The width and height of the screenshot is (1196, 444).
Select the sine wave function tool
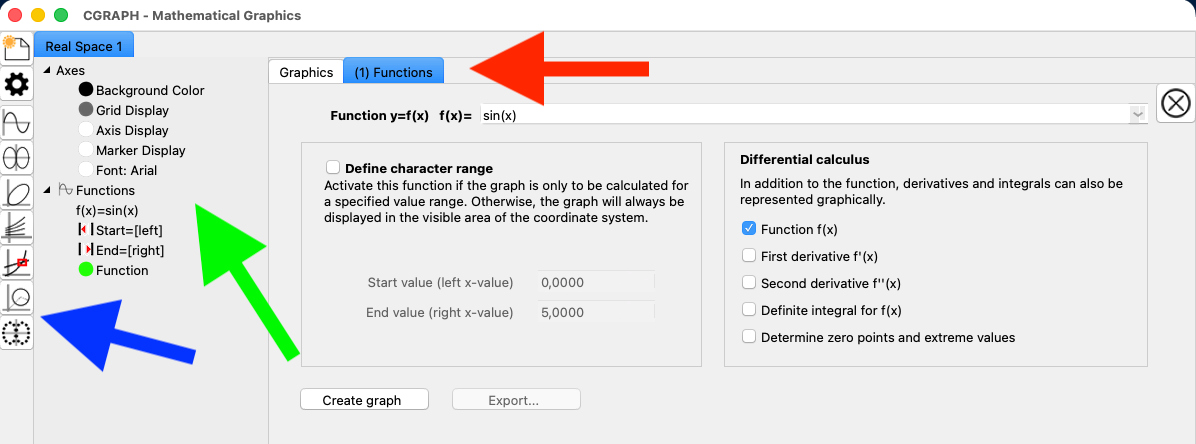point(17,122)
